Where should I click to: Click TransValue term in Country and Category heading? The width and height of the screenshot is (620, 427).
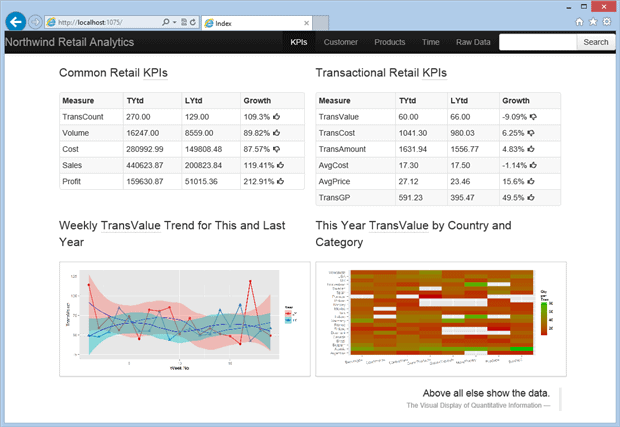pos(399,225)
